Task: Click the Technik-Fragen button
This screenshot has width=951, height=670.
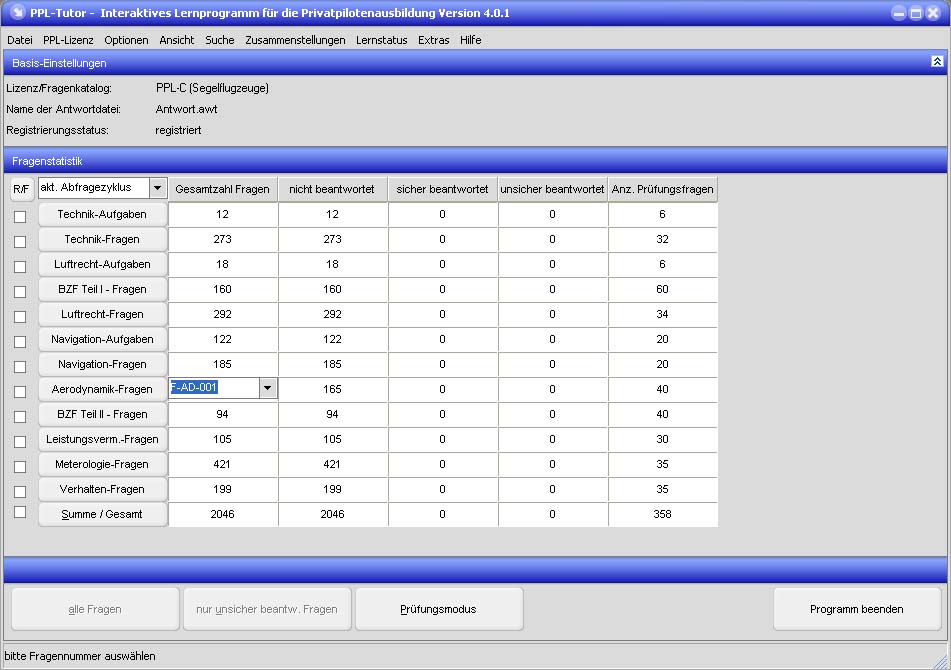Action: (102, 239)
